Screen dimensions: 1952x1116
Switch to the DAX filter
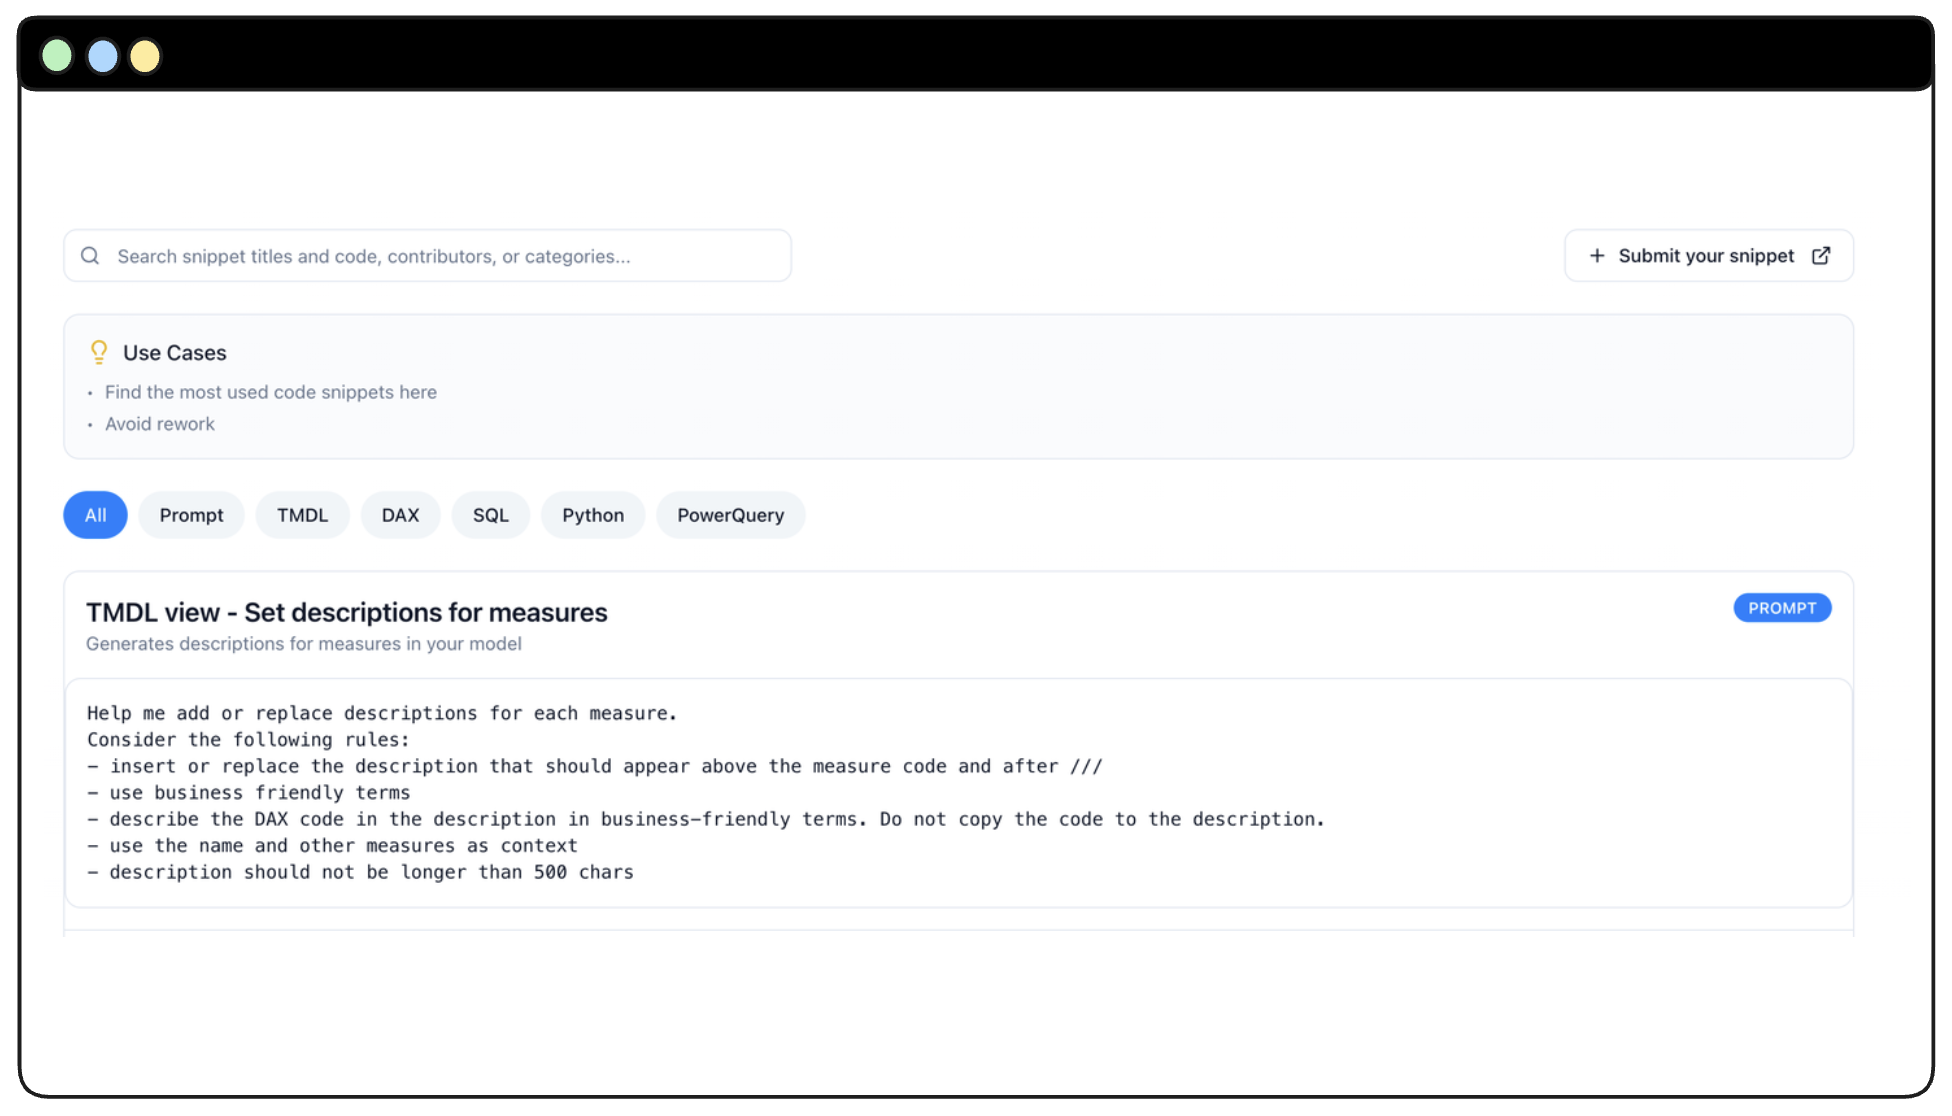tap(400, 515)
